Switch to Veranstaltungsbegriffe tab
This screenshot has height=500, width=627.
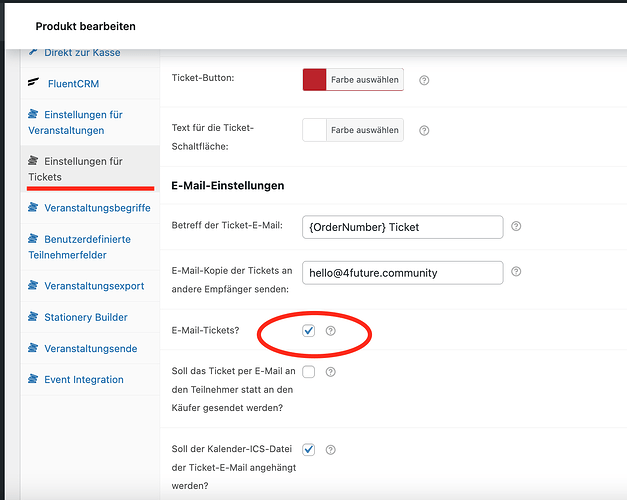click(x=97, y=208)
